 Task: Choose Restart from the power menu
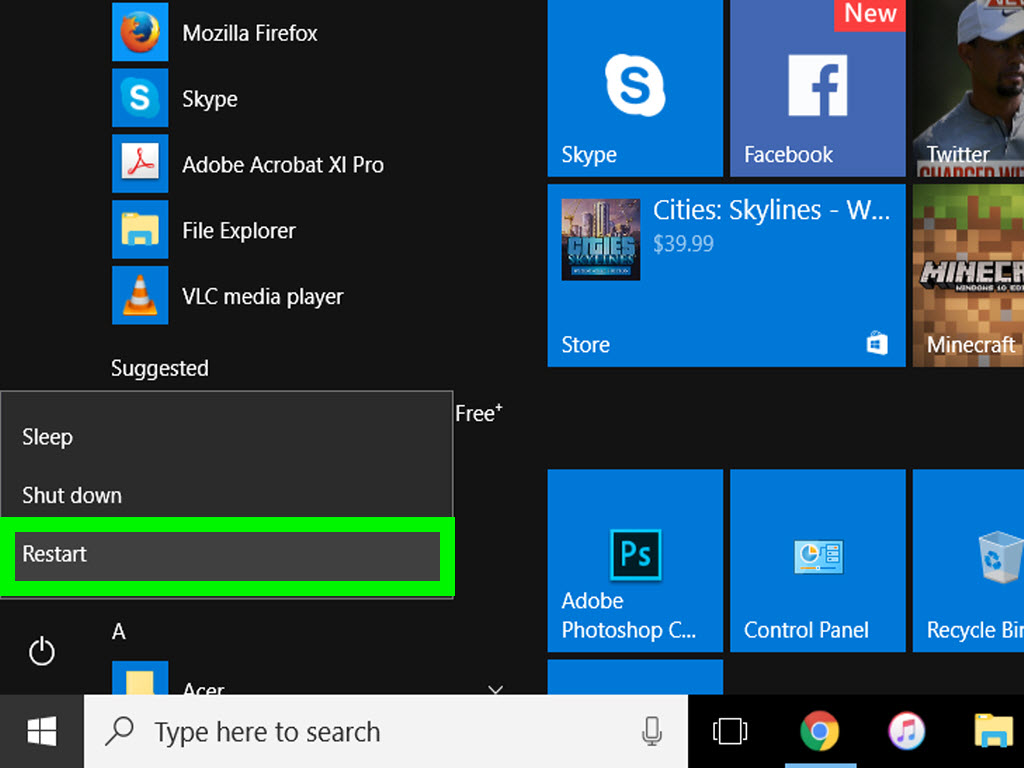click(227, 555)
